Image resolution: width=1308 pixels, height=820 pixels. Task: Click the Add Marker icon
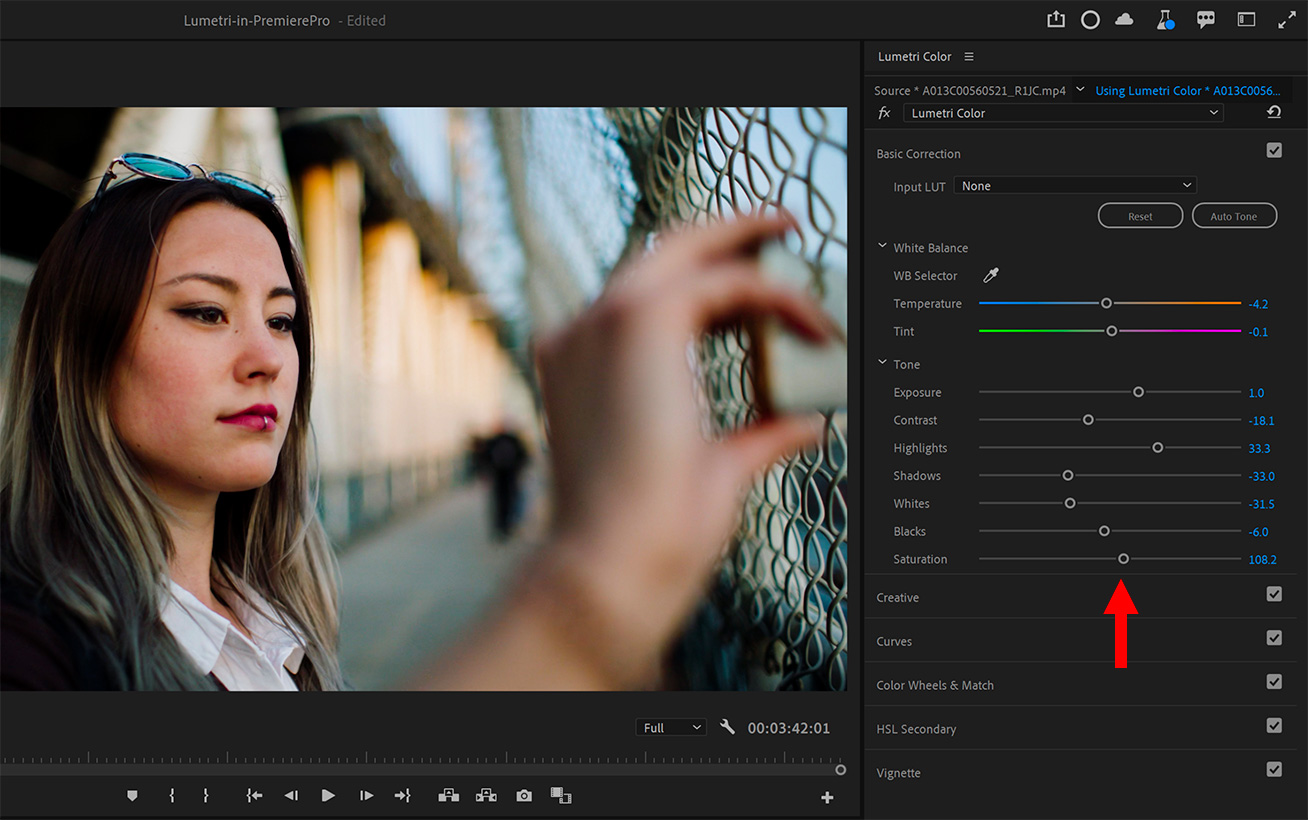(x=132, y=796)
